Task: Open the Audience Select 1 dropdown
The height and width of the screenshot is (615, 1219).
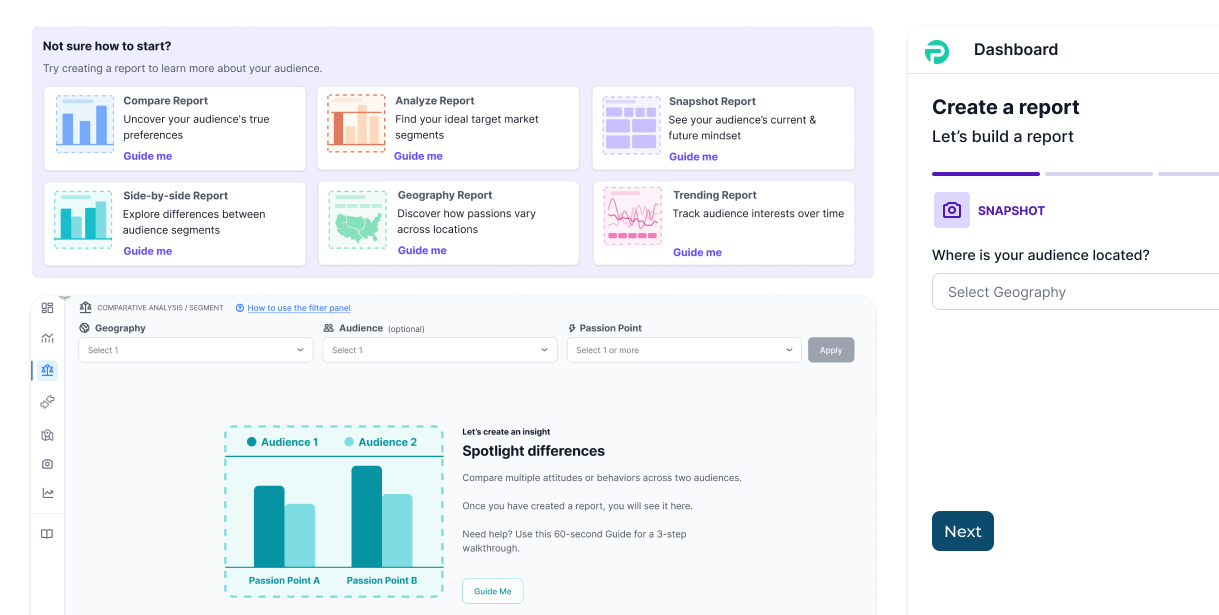Action: pos(440,350)
